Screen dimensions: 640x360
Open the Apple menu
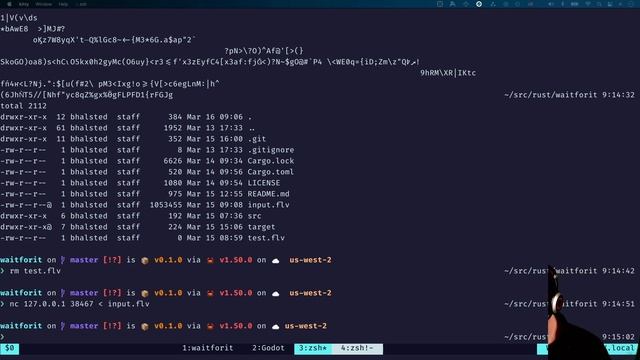9,4
